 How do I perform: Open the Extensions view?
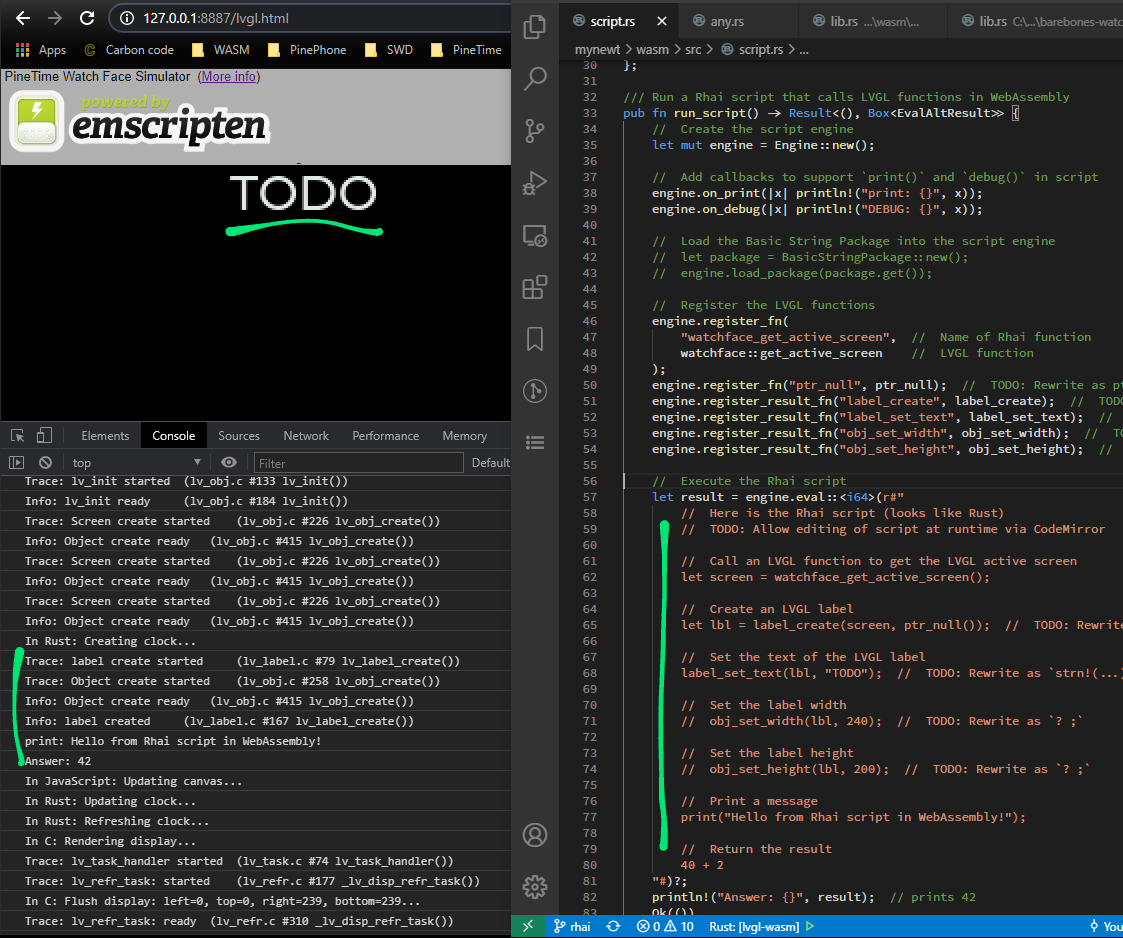535,287
